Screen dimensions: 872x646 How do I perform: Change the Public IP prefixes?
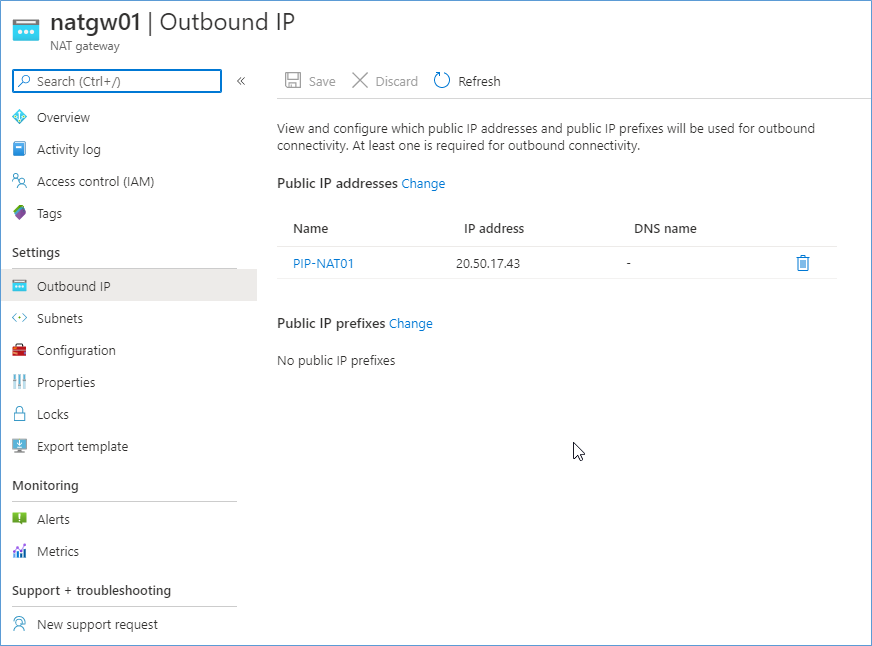(410, 324)
